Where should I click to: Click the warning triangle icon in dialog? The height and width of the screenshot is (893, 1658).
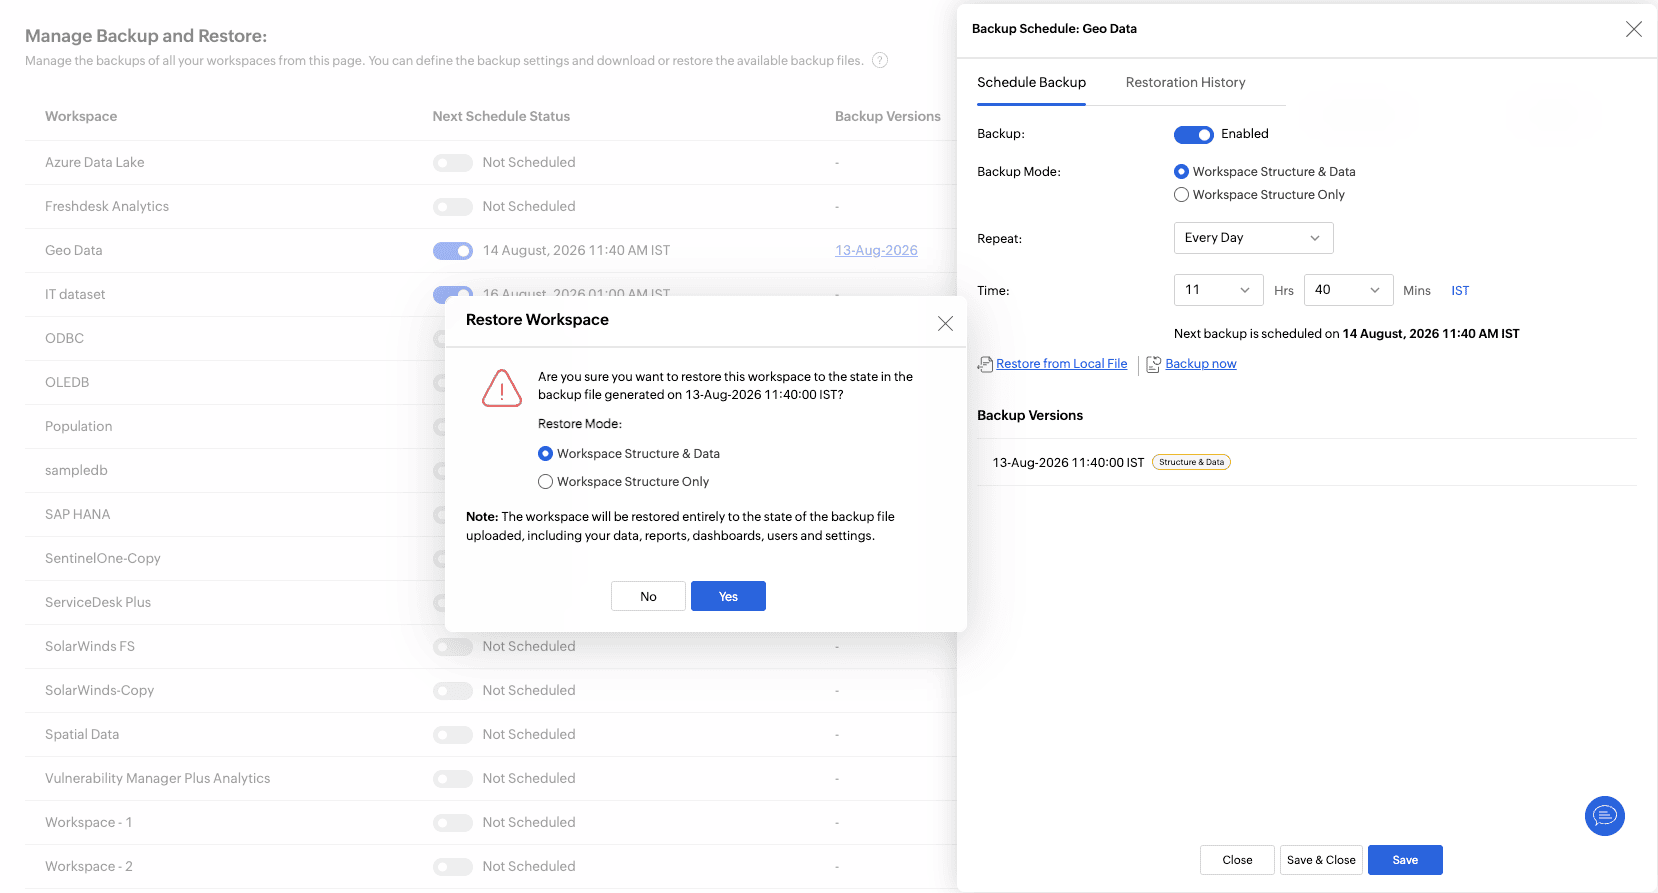point(502,388)
